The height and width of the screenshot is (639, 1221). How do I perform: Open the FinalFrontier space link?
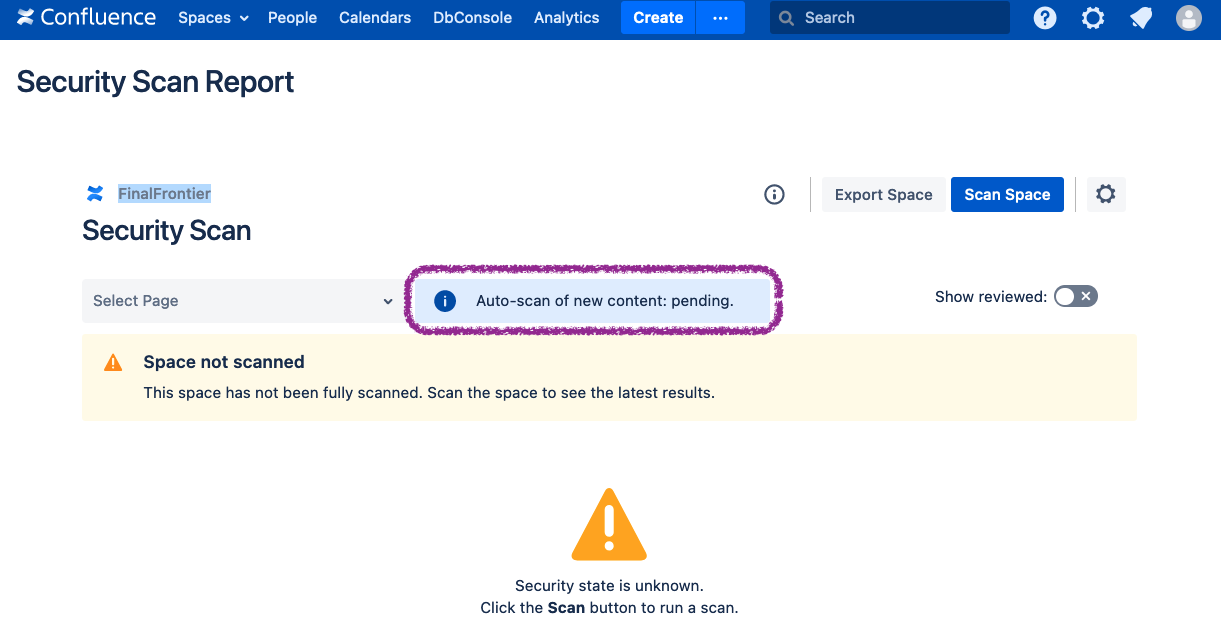tap(164, 194)
